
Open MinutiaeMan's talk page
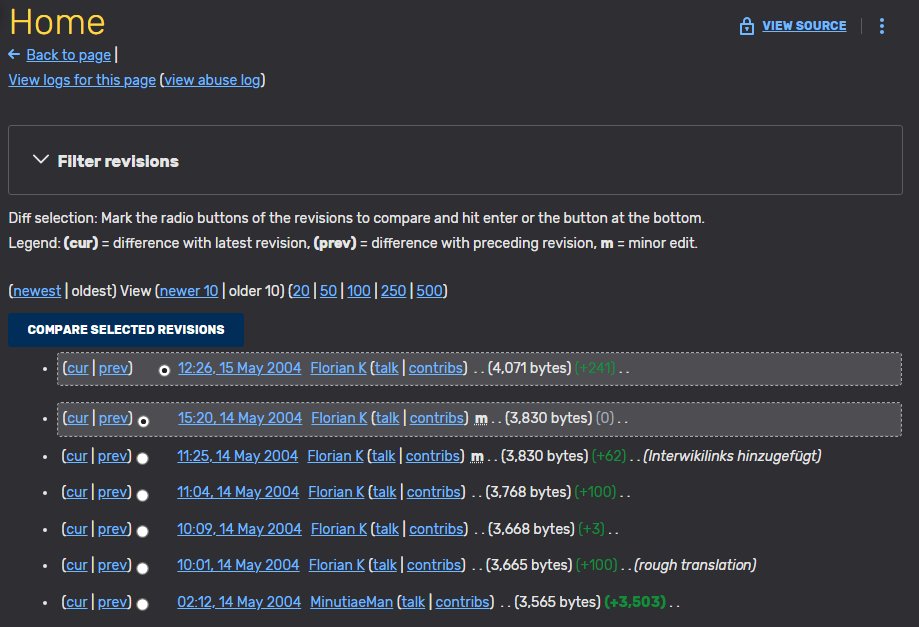tap(413, 602)
